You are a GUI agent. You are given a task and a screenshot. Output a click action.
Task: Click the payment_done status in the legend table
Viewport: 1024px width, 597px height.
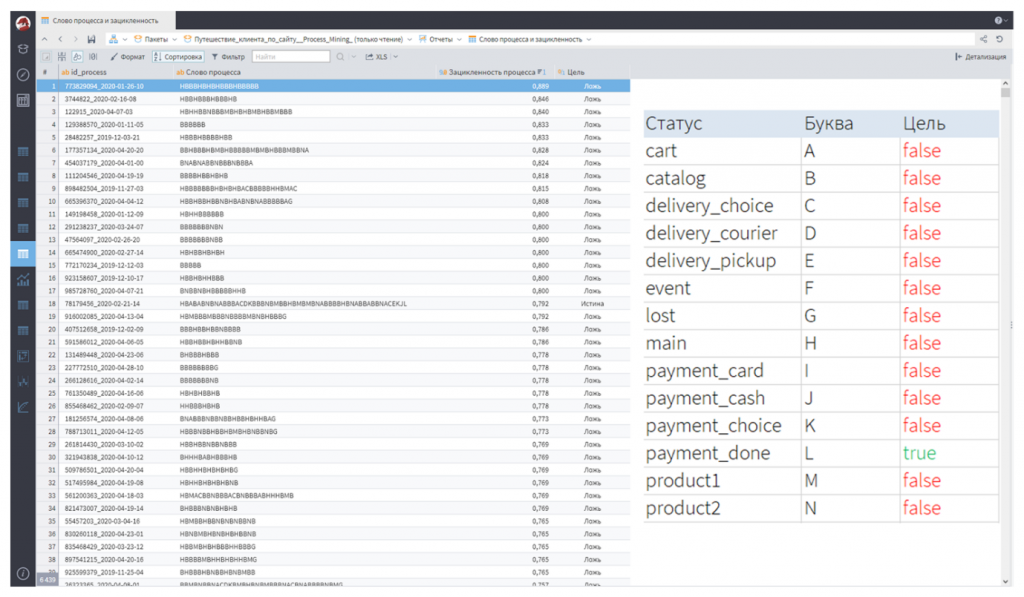point(707,453)
